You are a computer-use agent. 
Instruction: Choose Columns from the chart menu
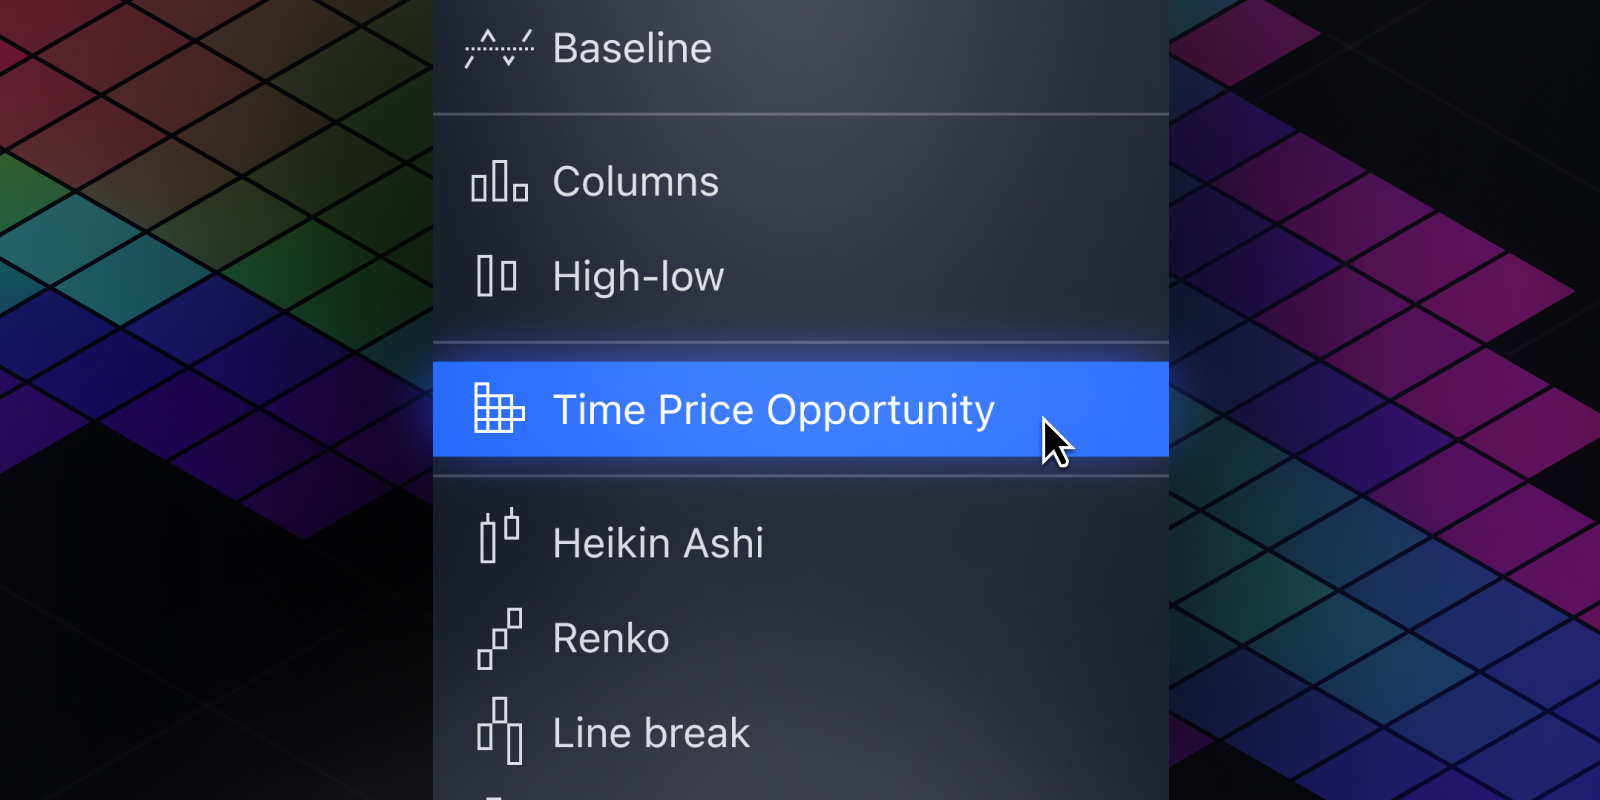tap(801, 182)
